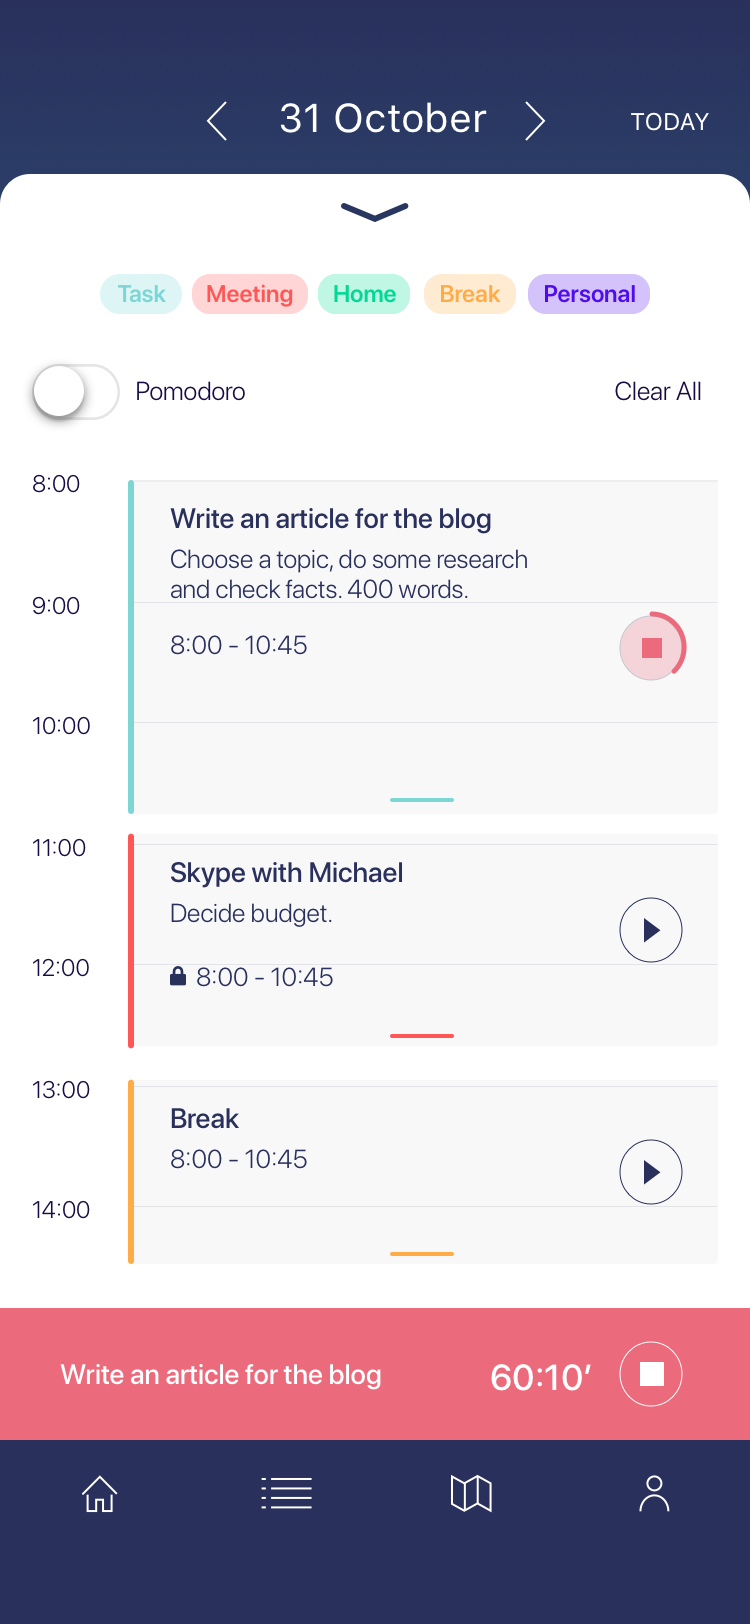Start the Skype with Michael timer

(651, 930)
